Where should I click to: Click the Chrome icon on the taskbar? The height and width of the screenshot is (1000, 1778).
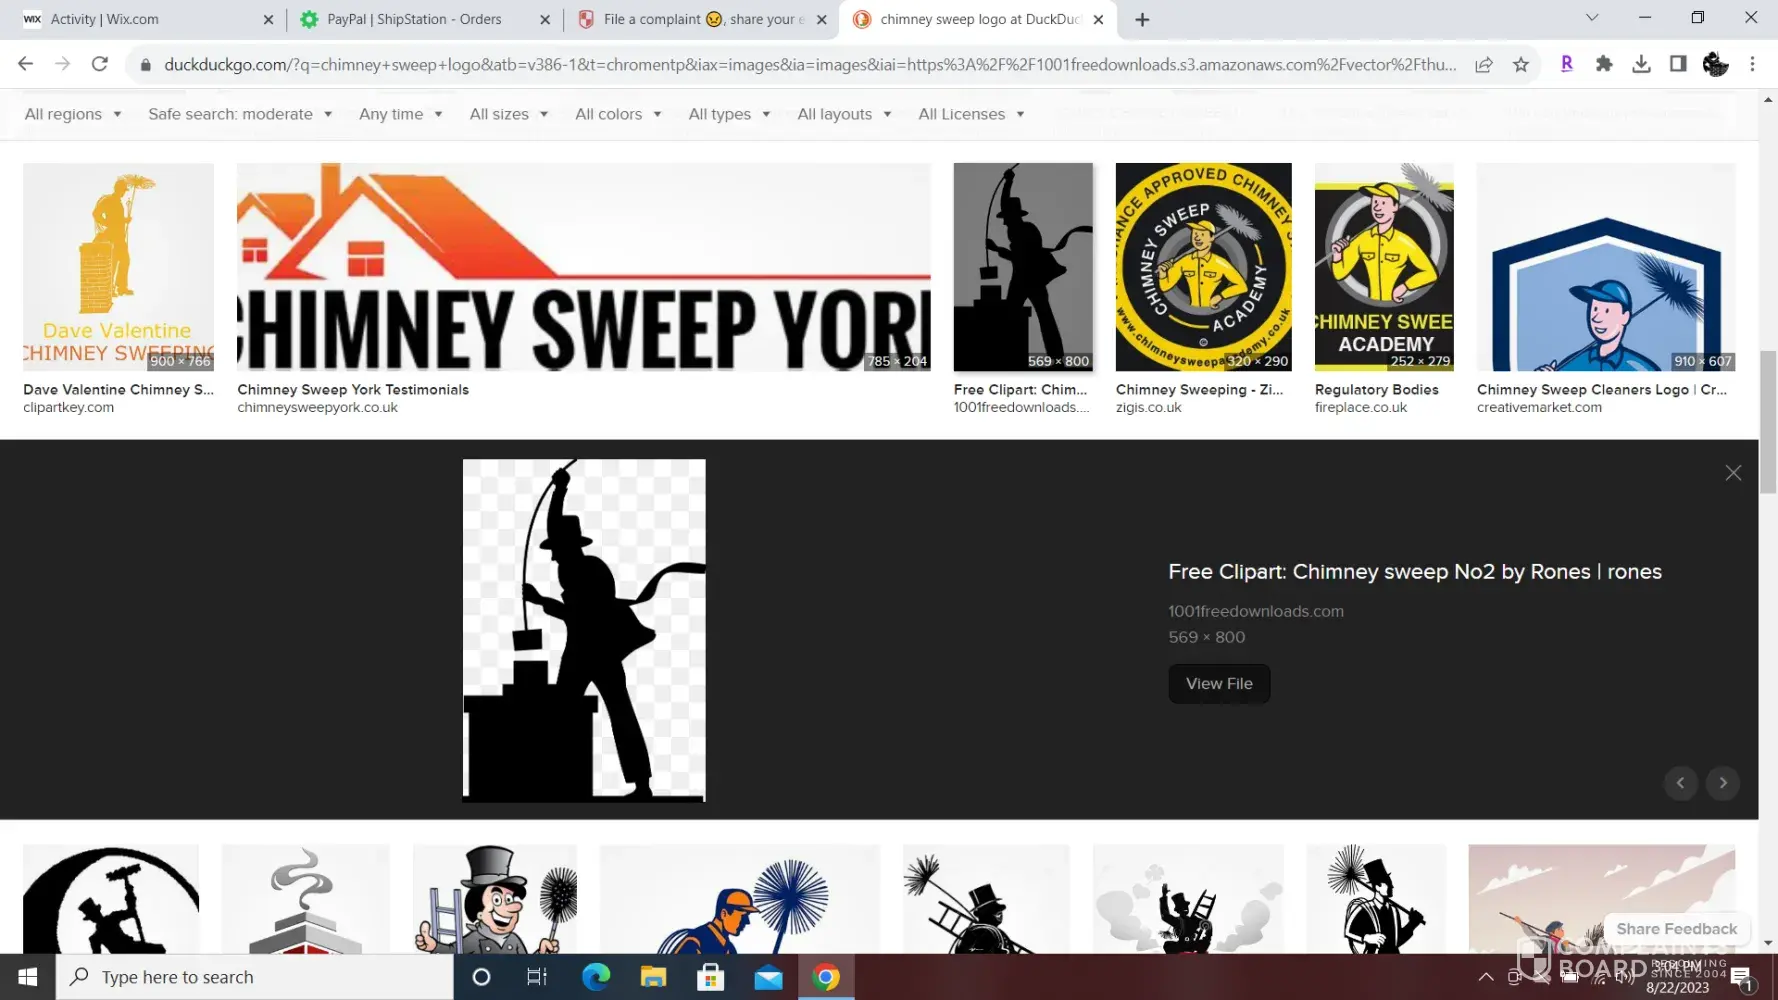click(x=826, y=977)
